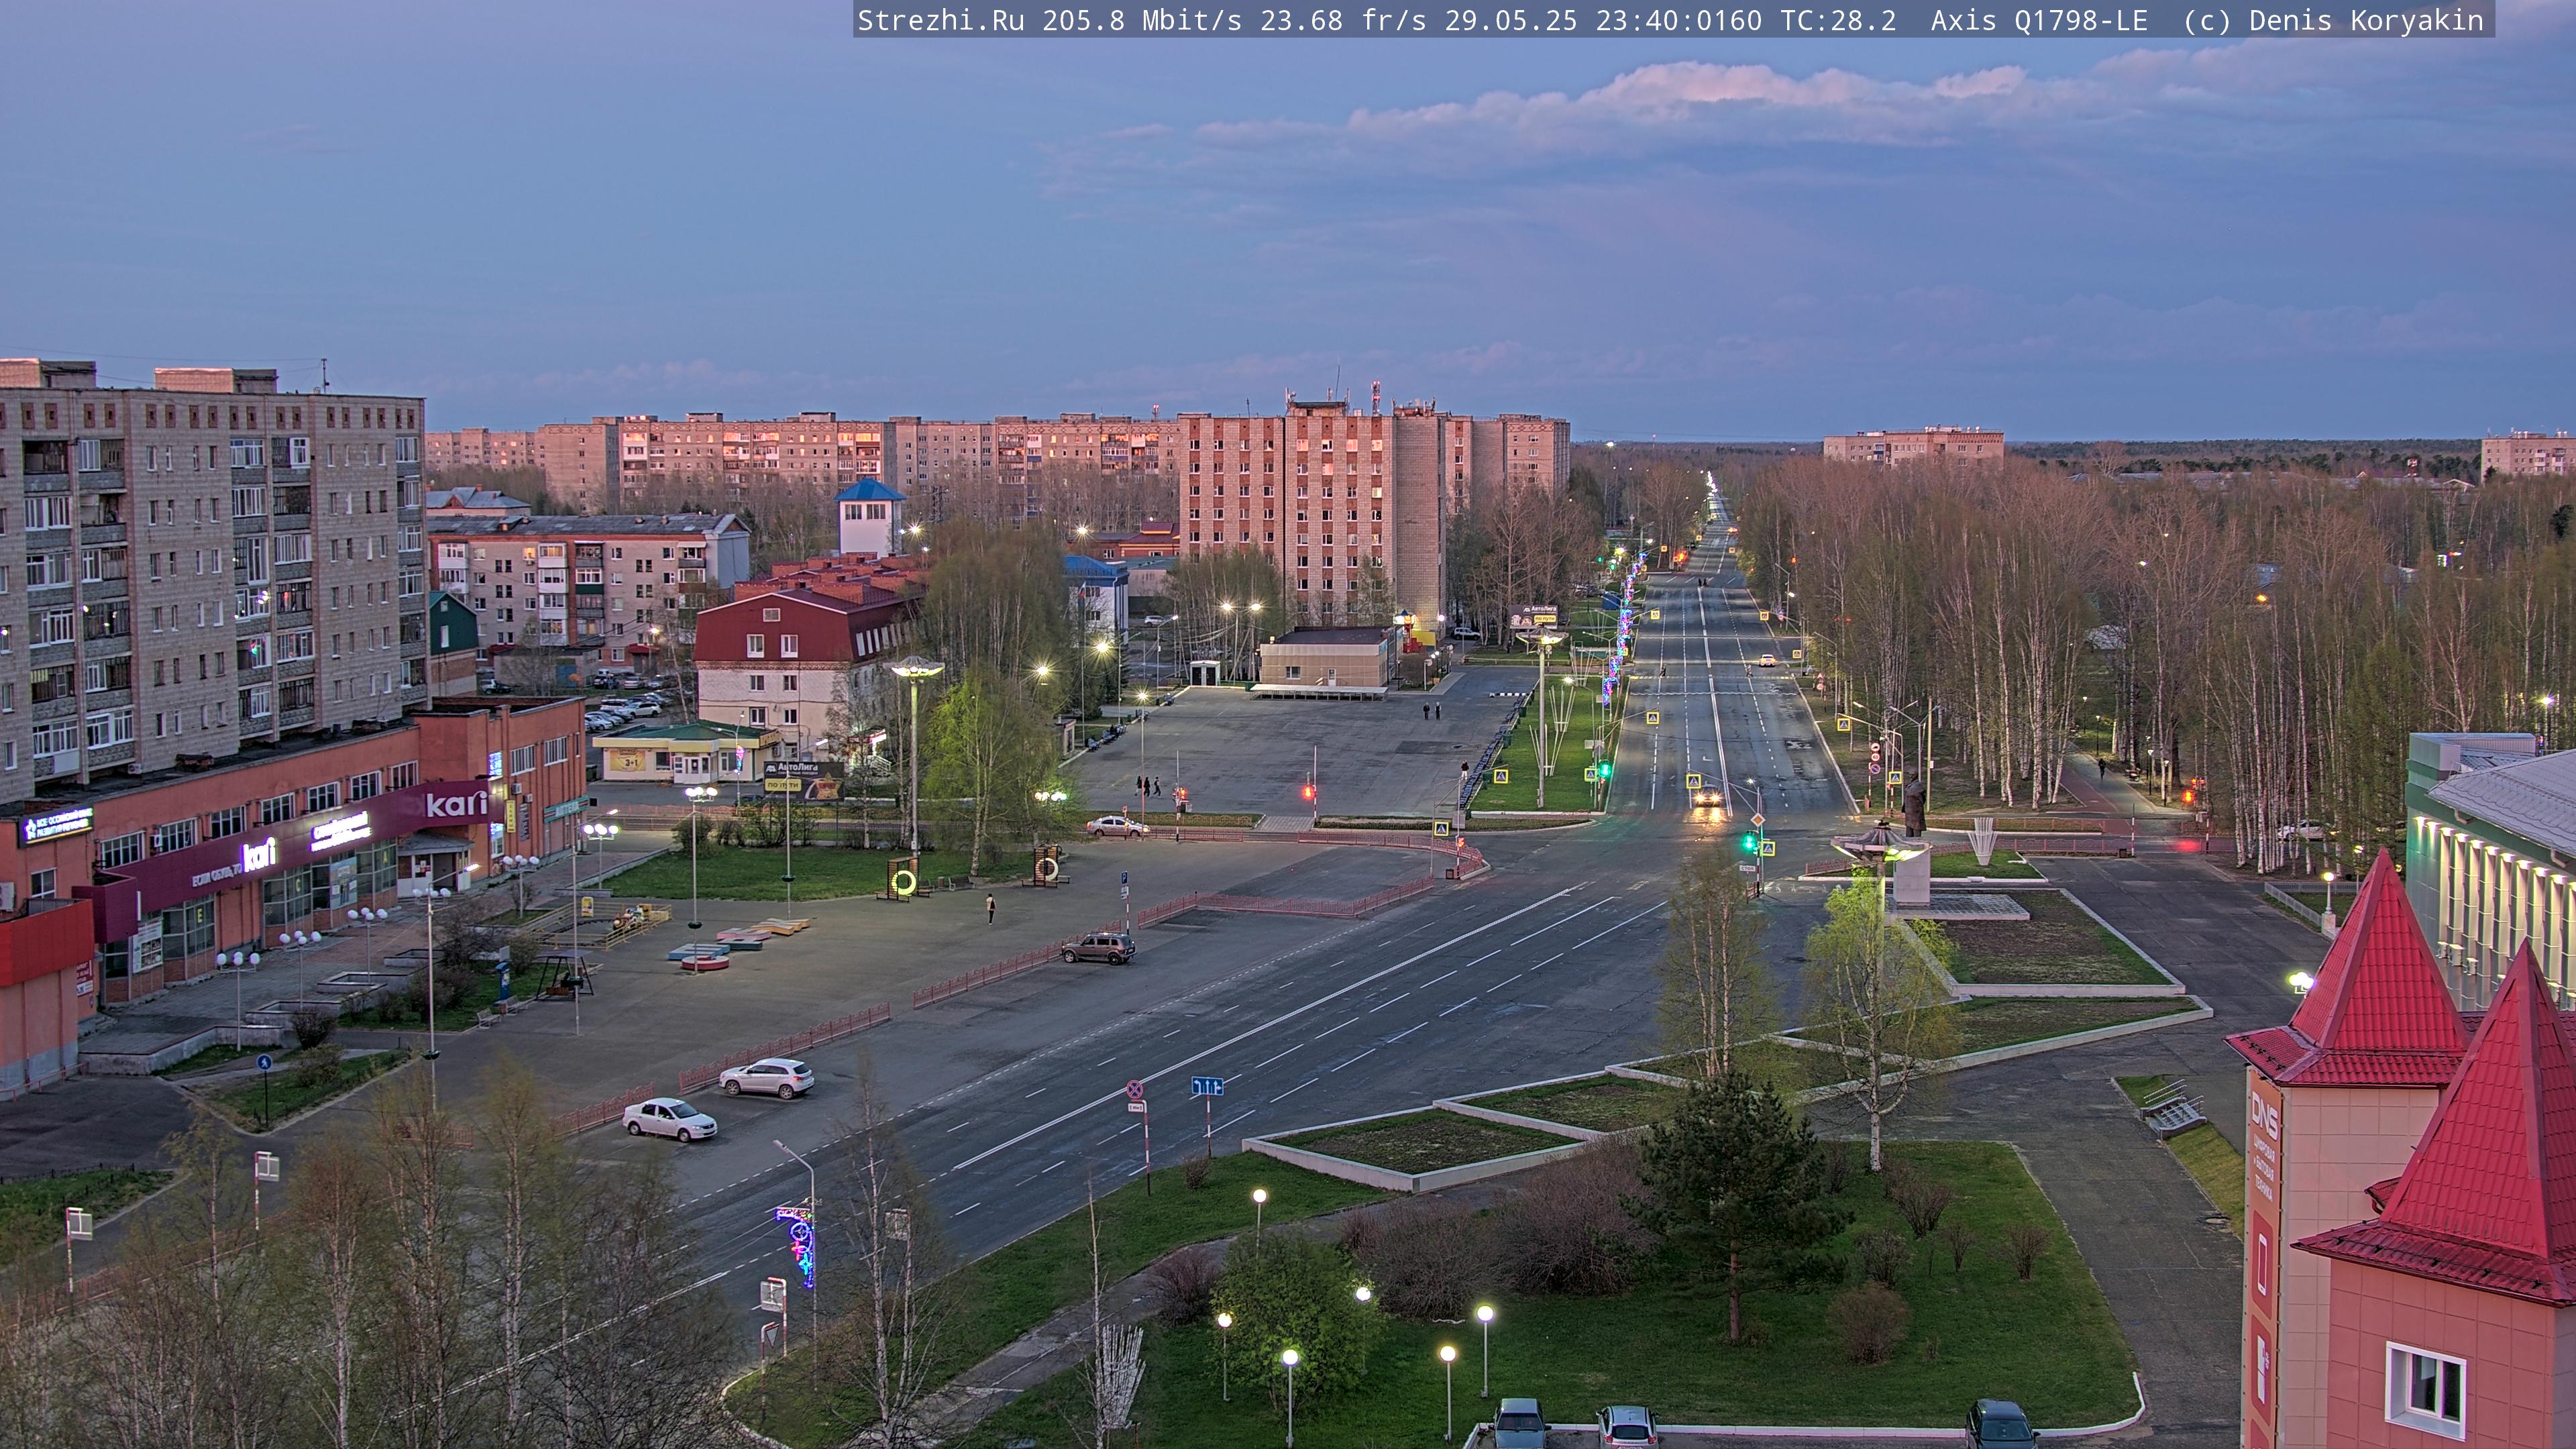This screenshot has height=1449, width=2576.
Task: Click the "205.8 Mbit/s" bitrate readout
Action: 1142,21
